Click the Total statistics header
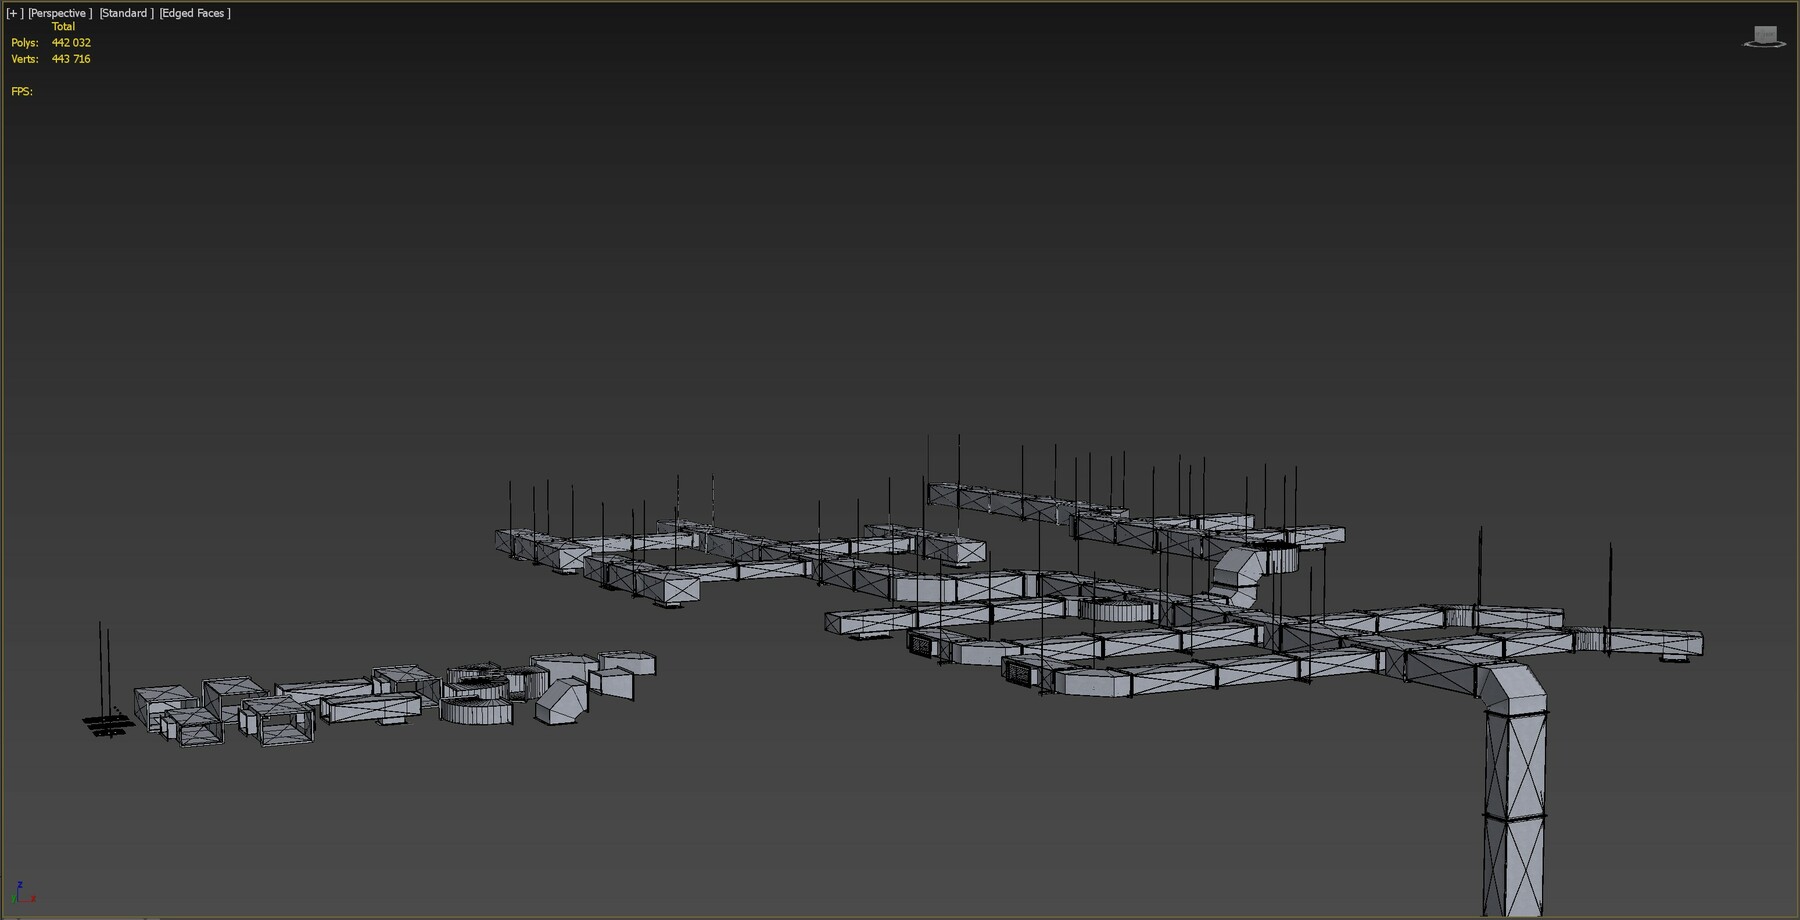 63,27
